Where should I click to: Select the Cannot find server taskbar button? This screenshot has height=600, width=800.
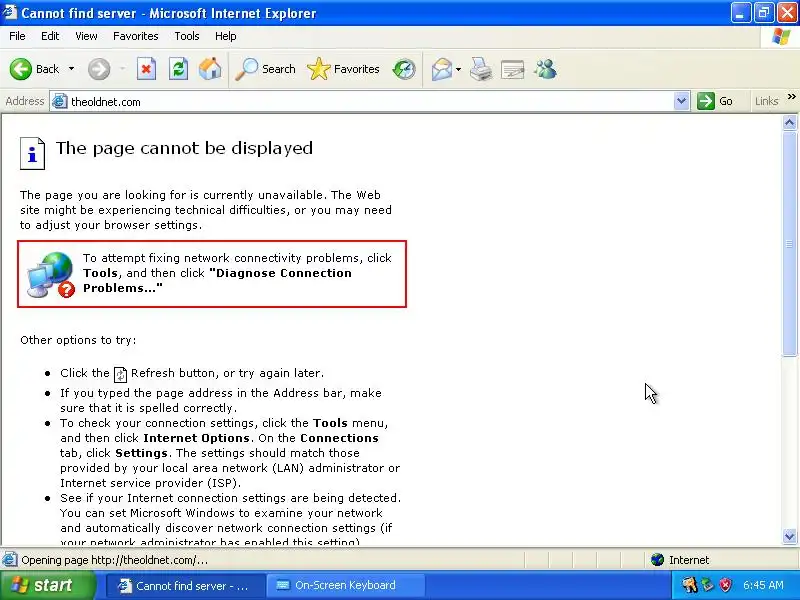click(185, 586)
